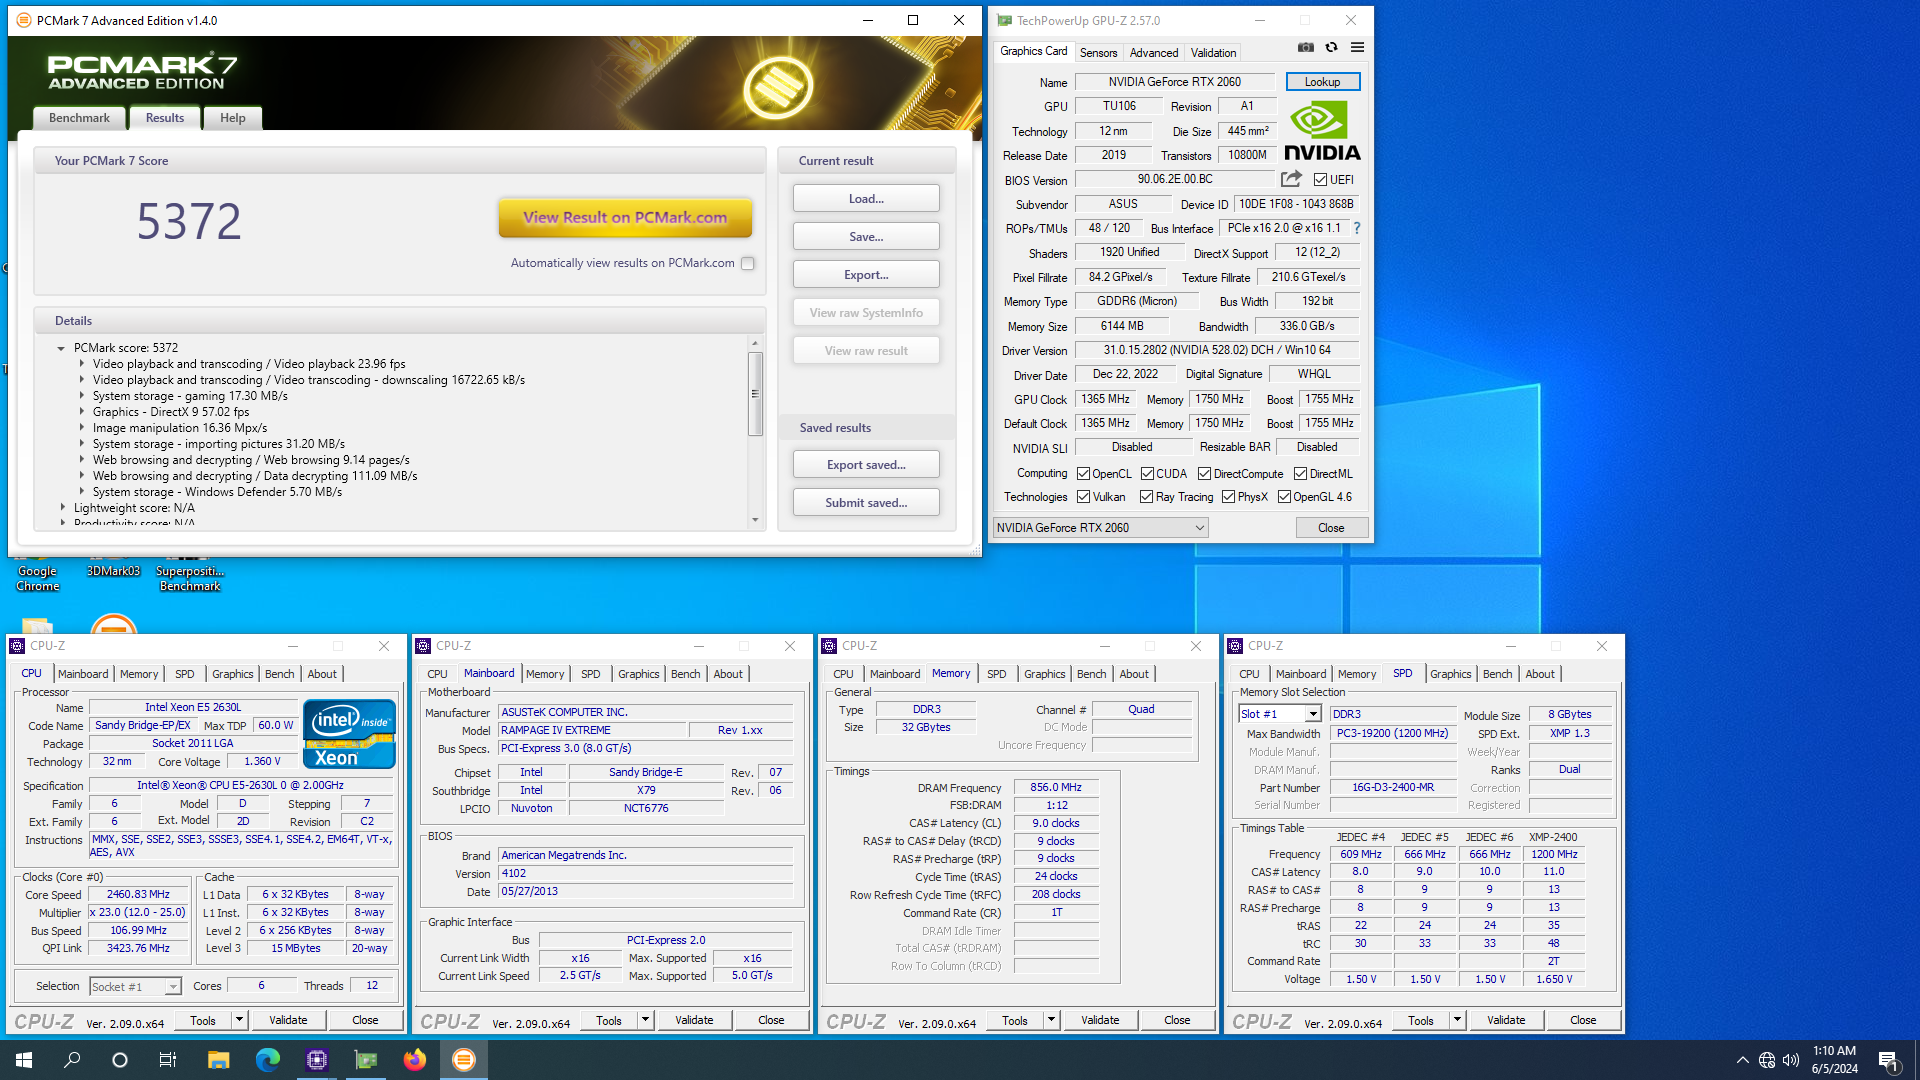Click the Export saved... button
Screen dimensions: 1920x1080
click(x=866, y=465)
